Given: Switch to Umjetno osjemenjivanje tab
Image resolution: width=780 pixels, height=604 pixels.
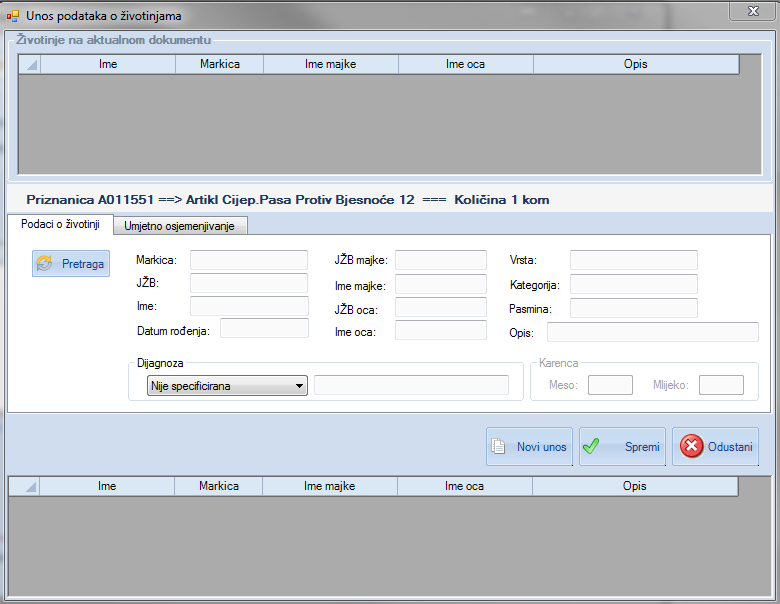Looking at the screenshot, I should click(180, 226).
